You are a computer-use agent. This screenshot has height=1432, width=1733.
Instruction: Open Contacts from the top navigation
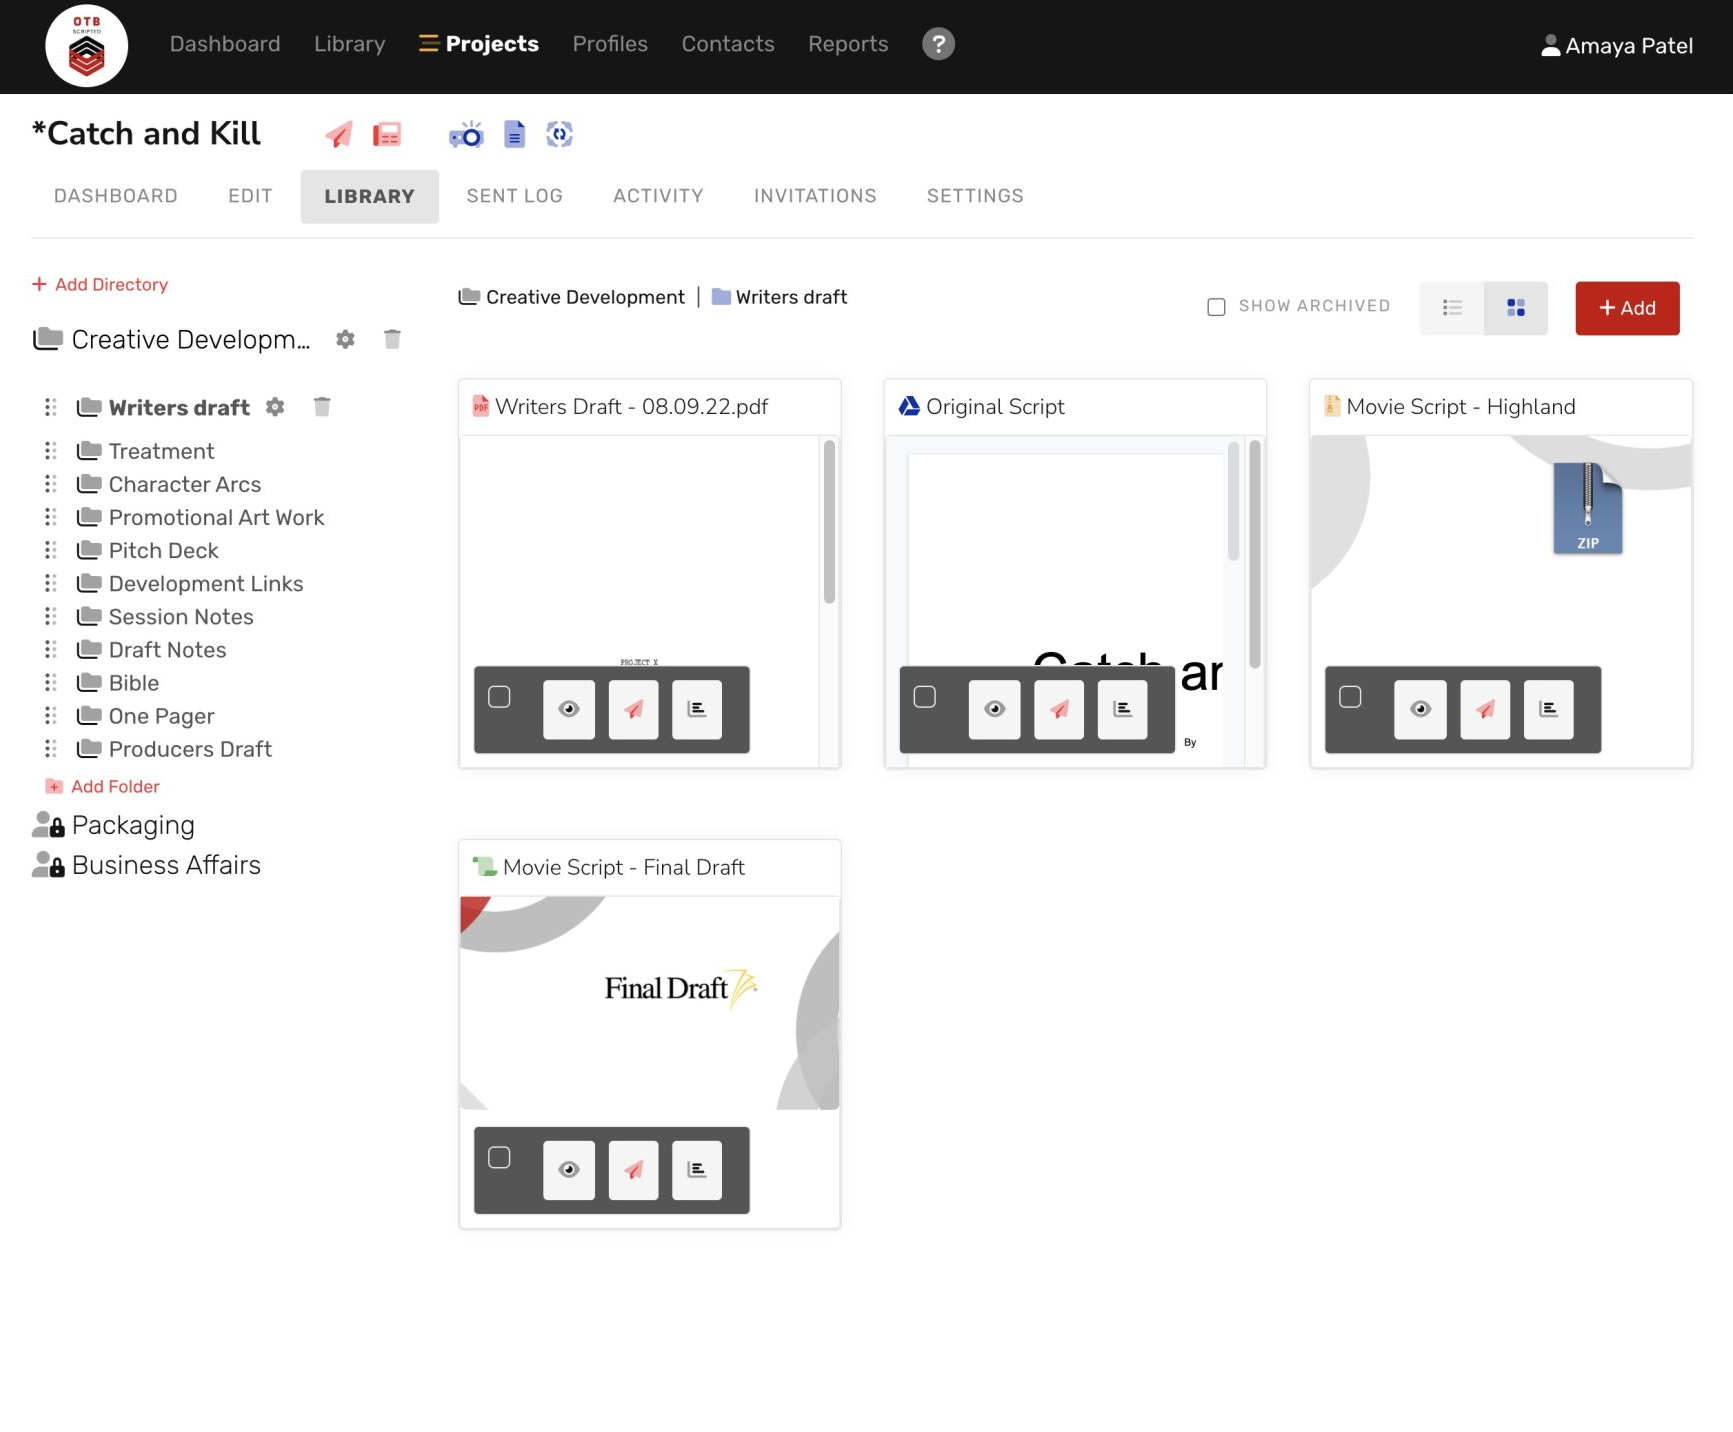(727, 43)
